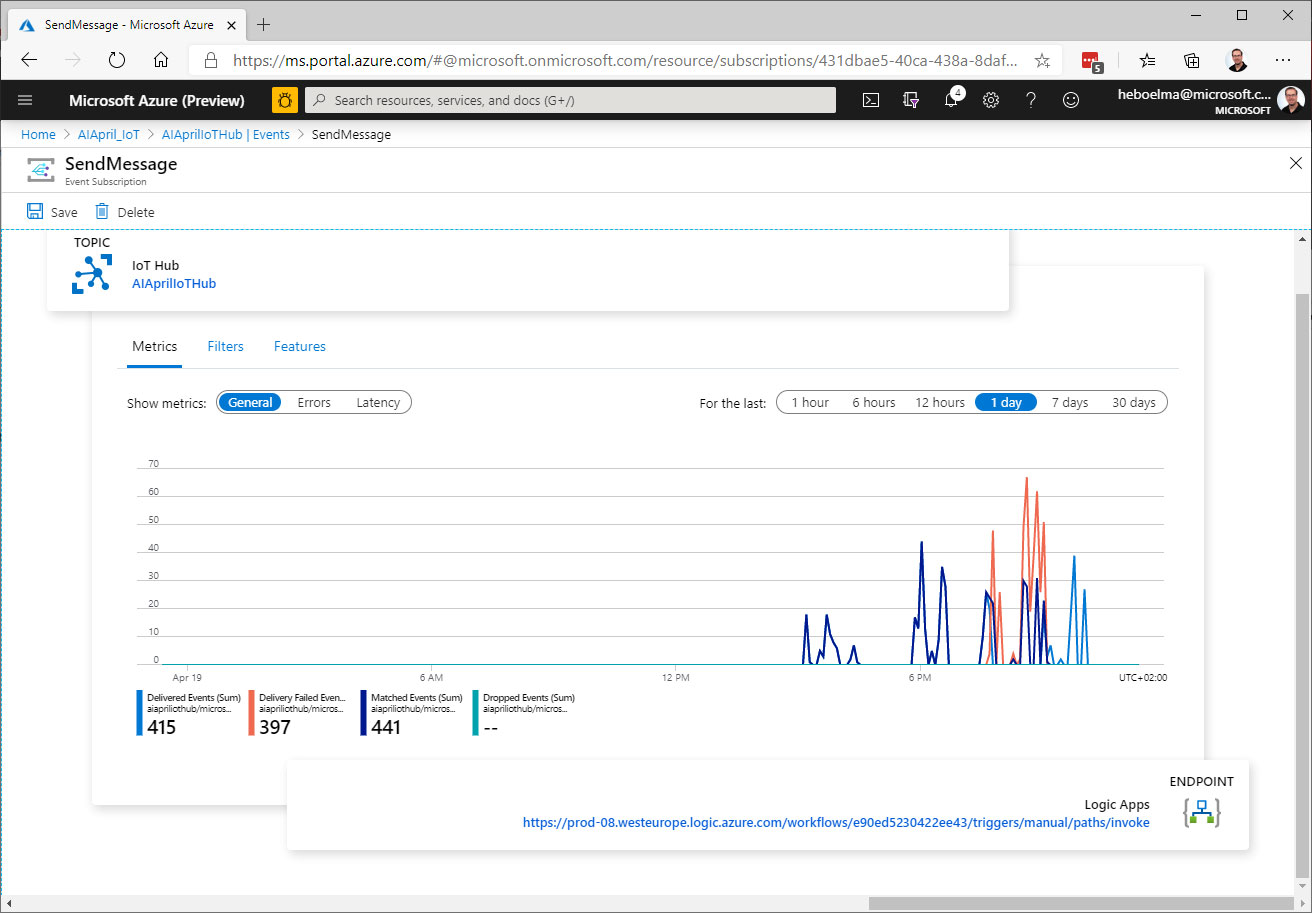Open the Azure help question mark
This screenshot has height=913, width=1312.
click(1031, 100)
